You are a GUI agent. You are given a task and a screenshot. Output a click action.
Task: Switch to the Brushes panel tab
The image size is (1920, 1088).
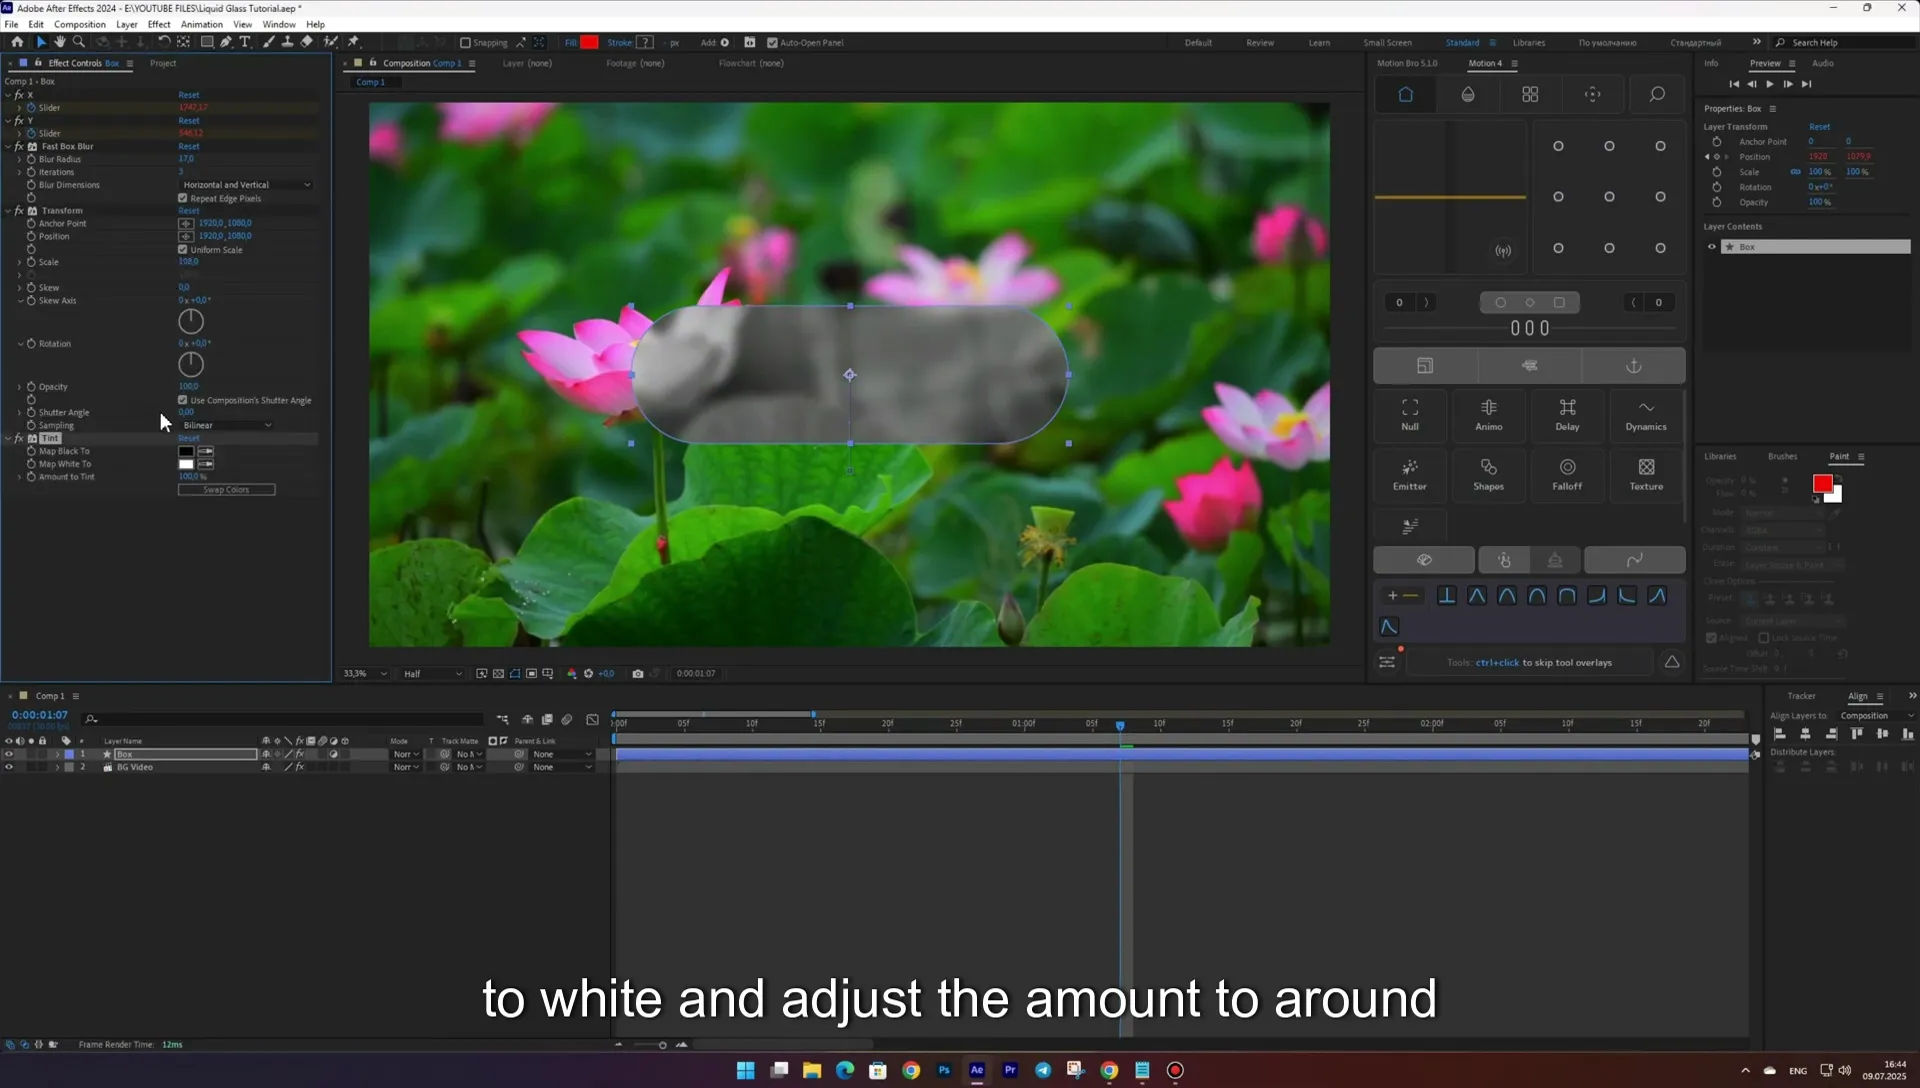coord(1782,456)
